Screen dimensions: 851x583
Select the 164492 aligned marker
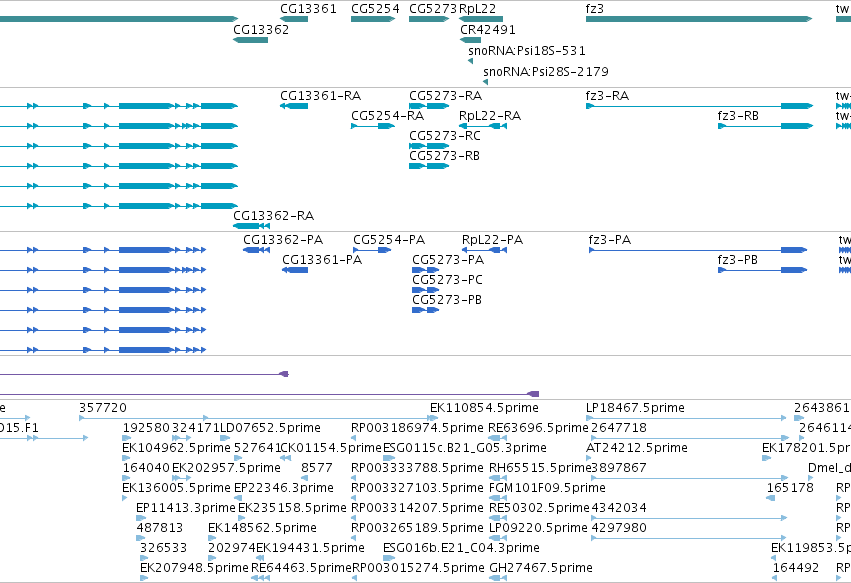tap(776, 578)
